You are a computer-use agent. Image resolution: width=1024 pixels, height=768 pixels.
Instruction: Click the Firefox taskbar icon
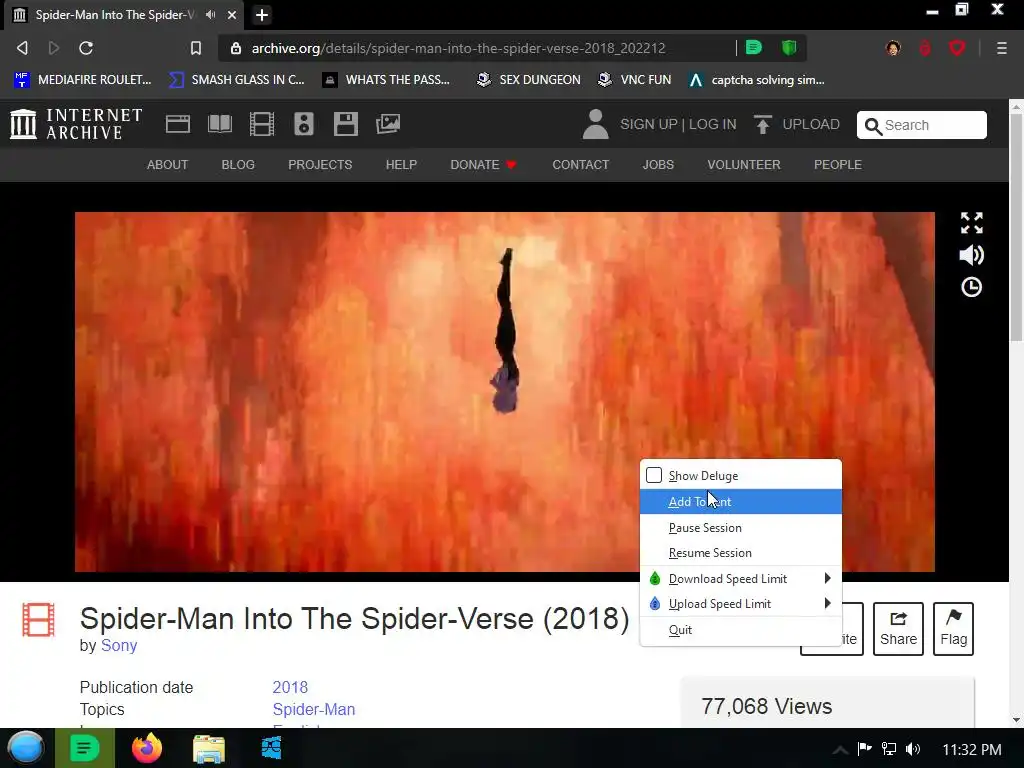click(147, 748)
